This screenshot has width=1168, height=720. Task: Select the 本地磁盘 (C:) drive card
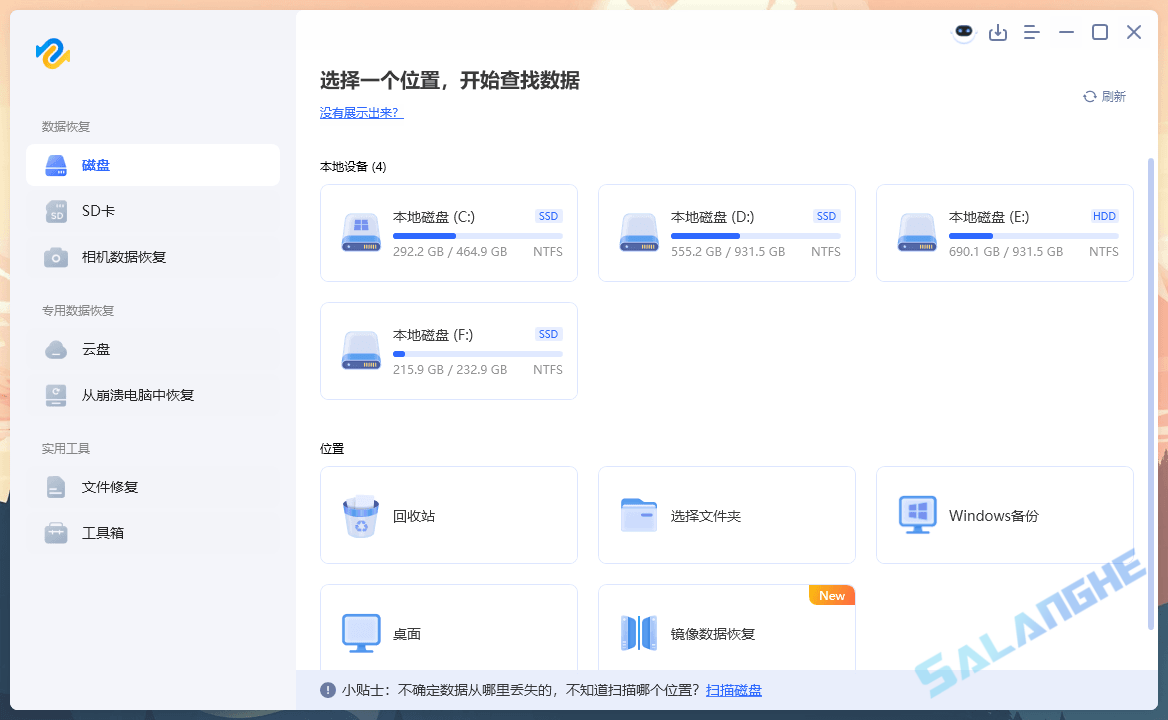coord(448,233)
